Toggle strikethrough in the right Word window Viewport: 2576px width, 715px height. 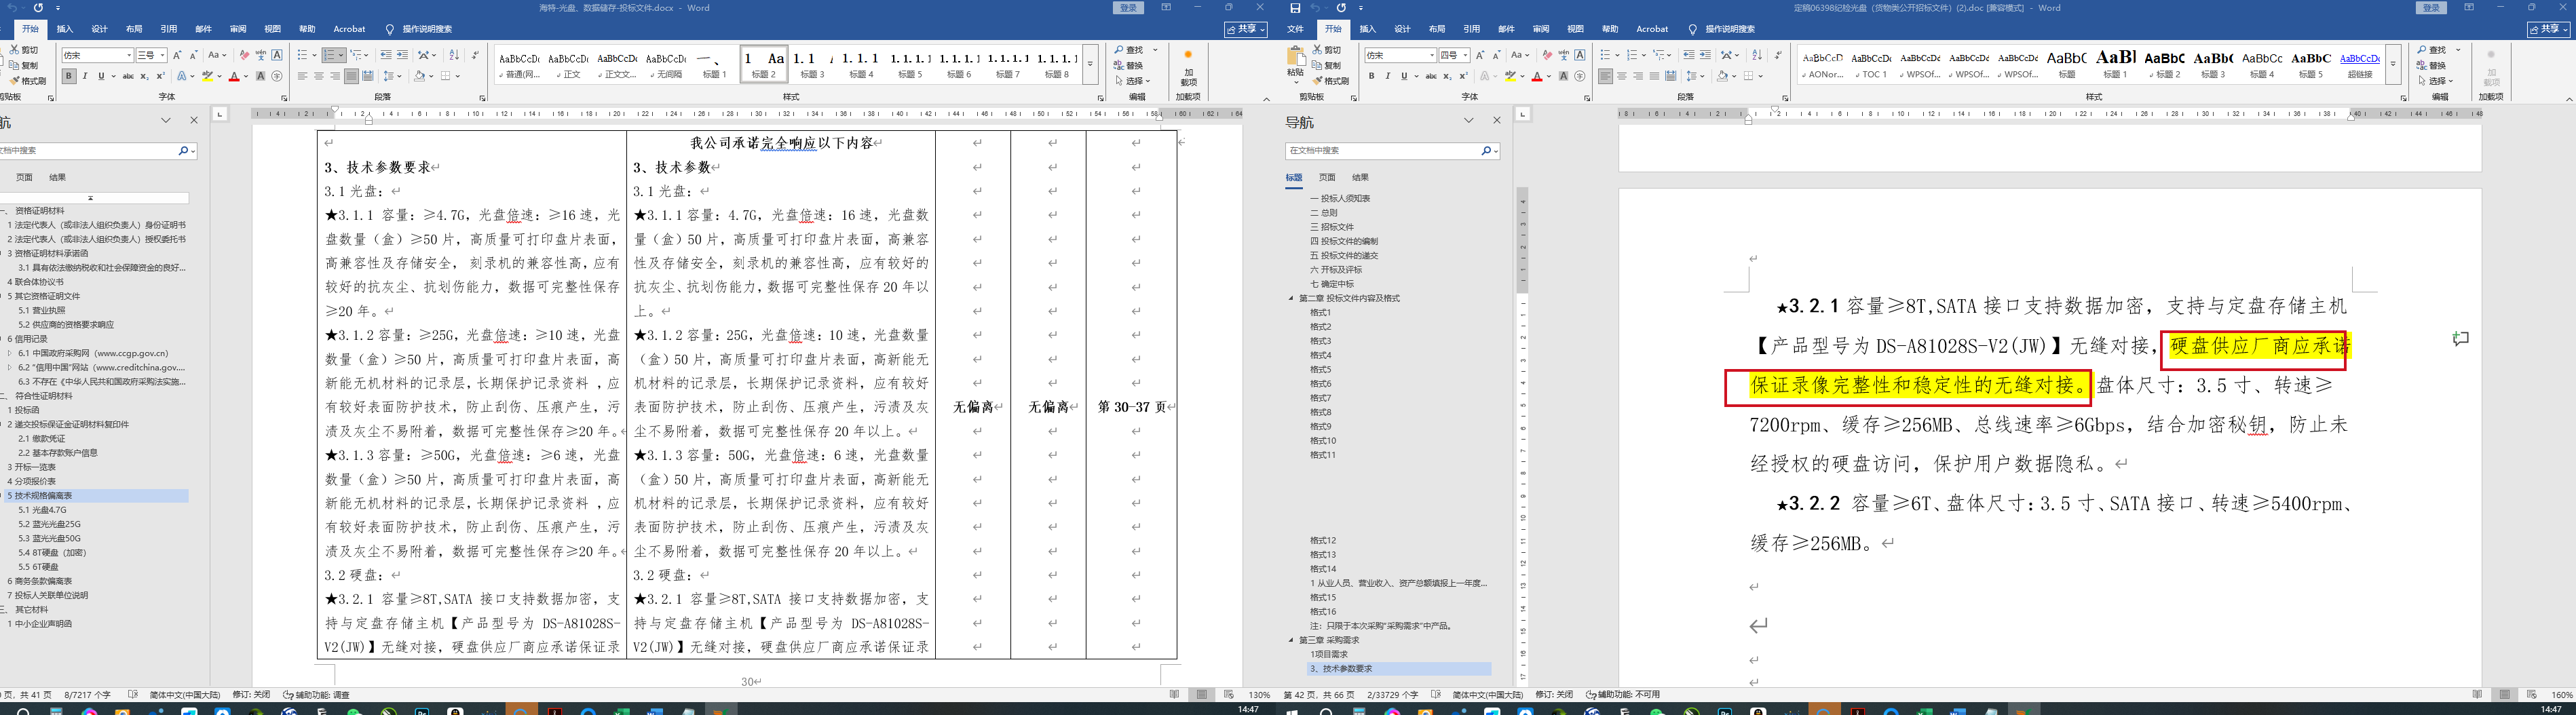1431,76
